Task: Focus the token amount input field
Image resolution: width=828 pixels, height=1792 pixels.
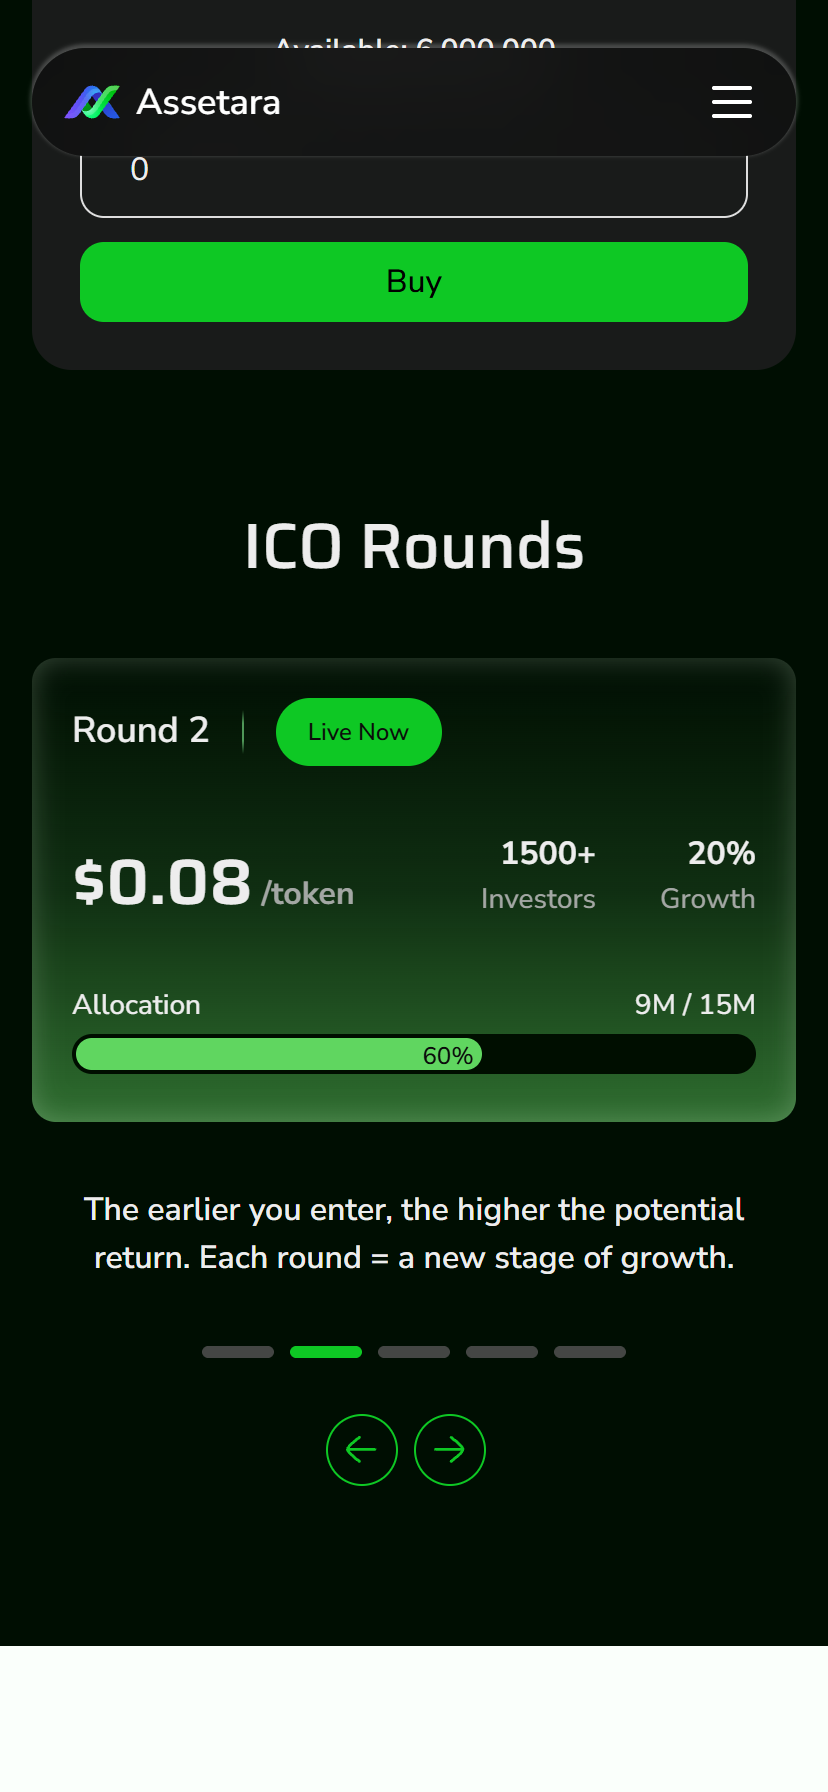Action: click(414, 180)
